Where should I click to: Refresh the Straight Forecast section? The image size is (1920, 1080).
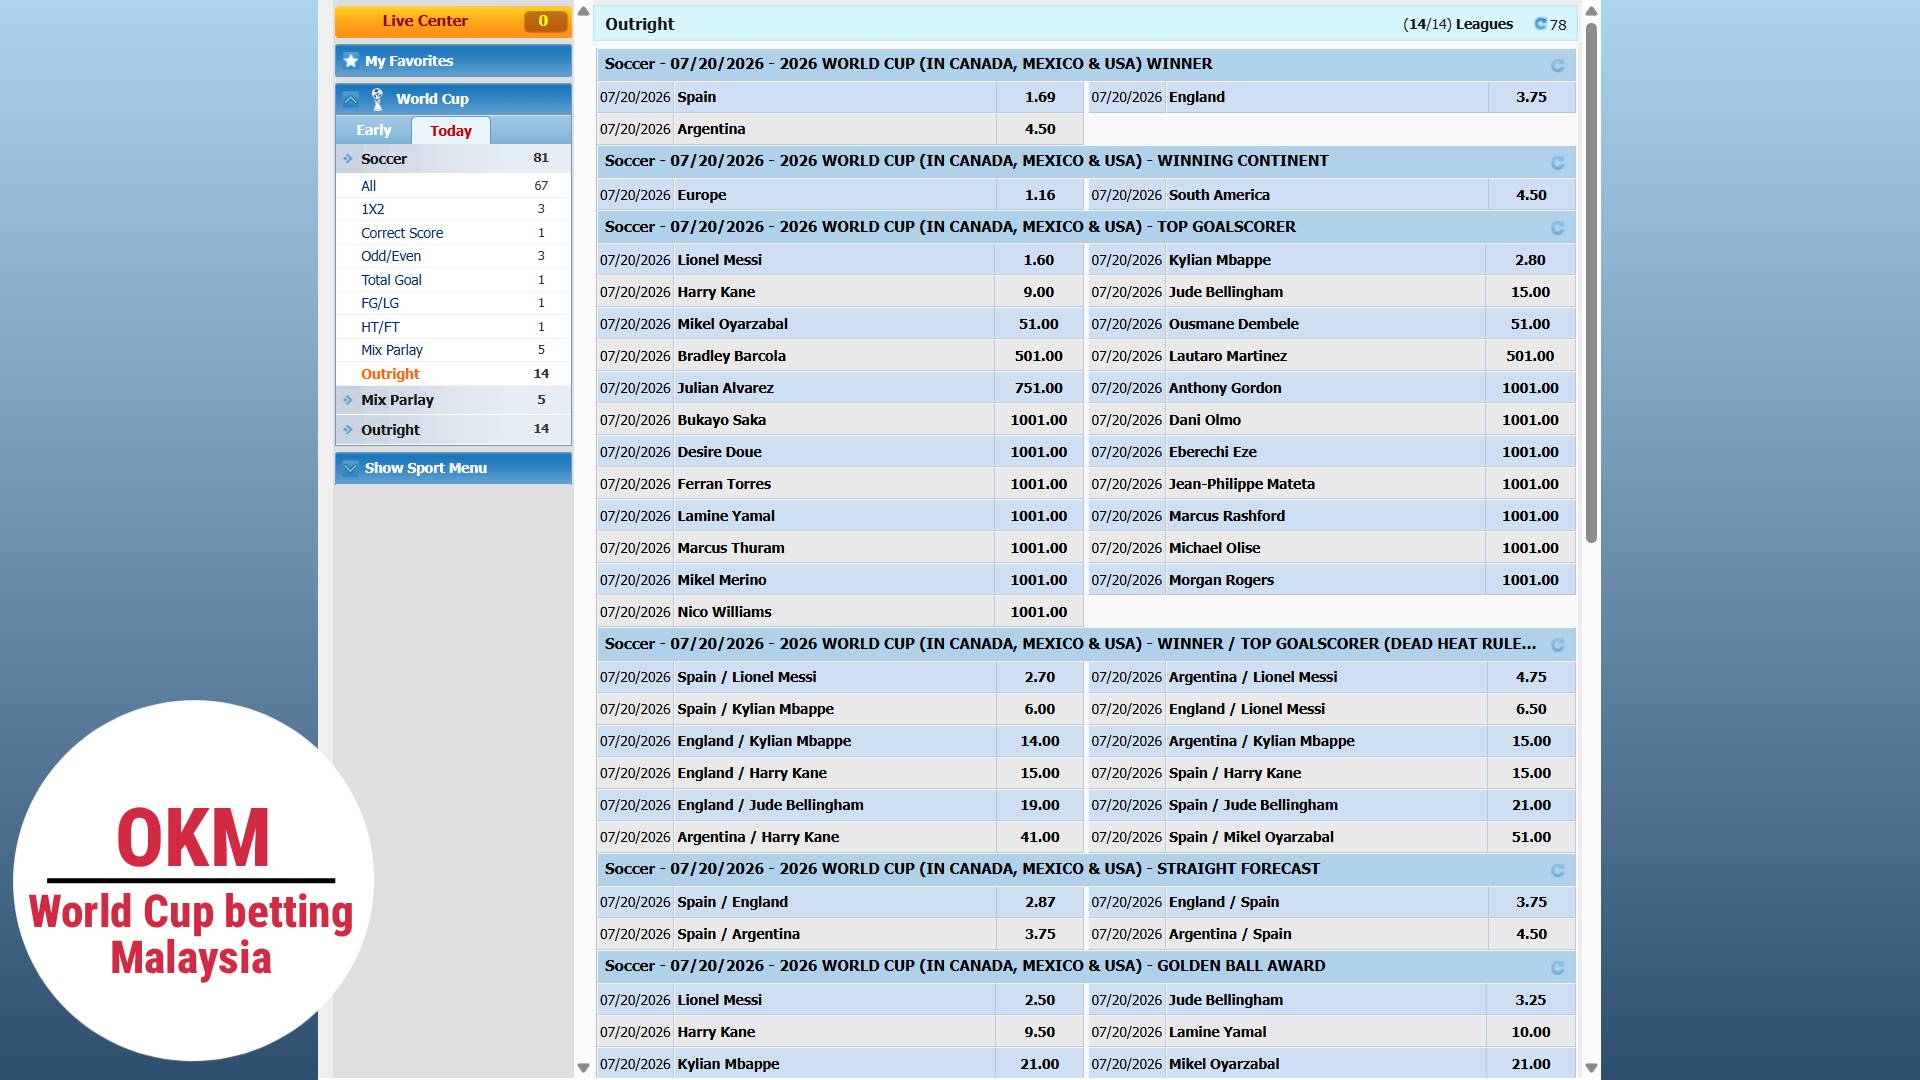[1557, 871]
